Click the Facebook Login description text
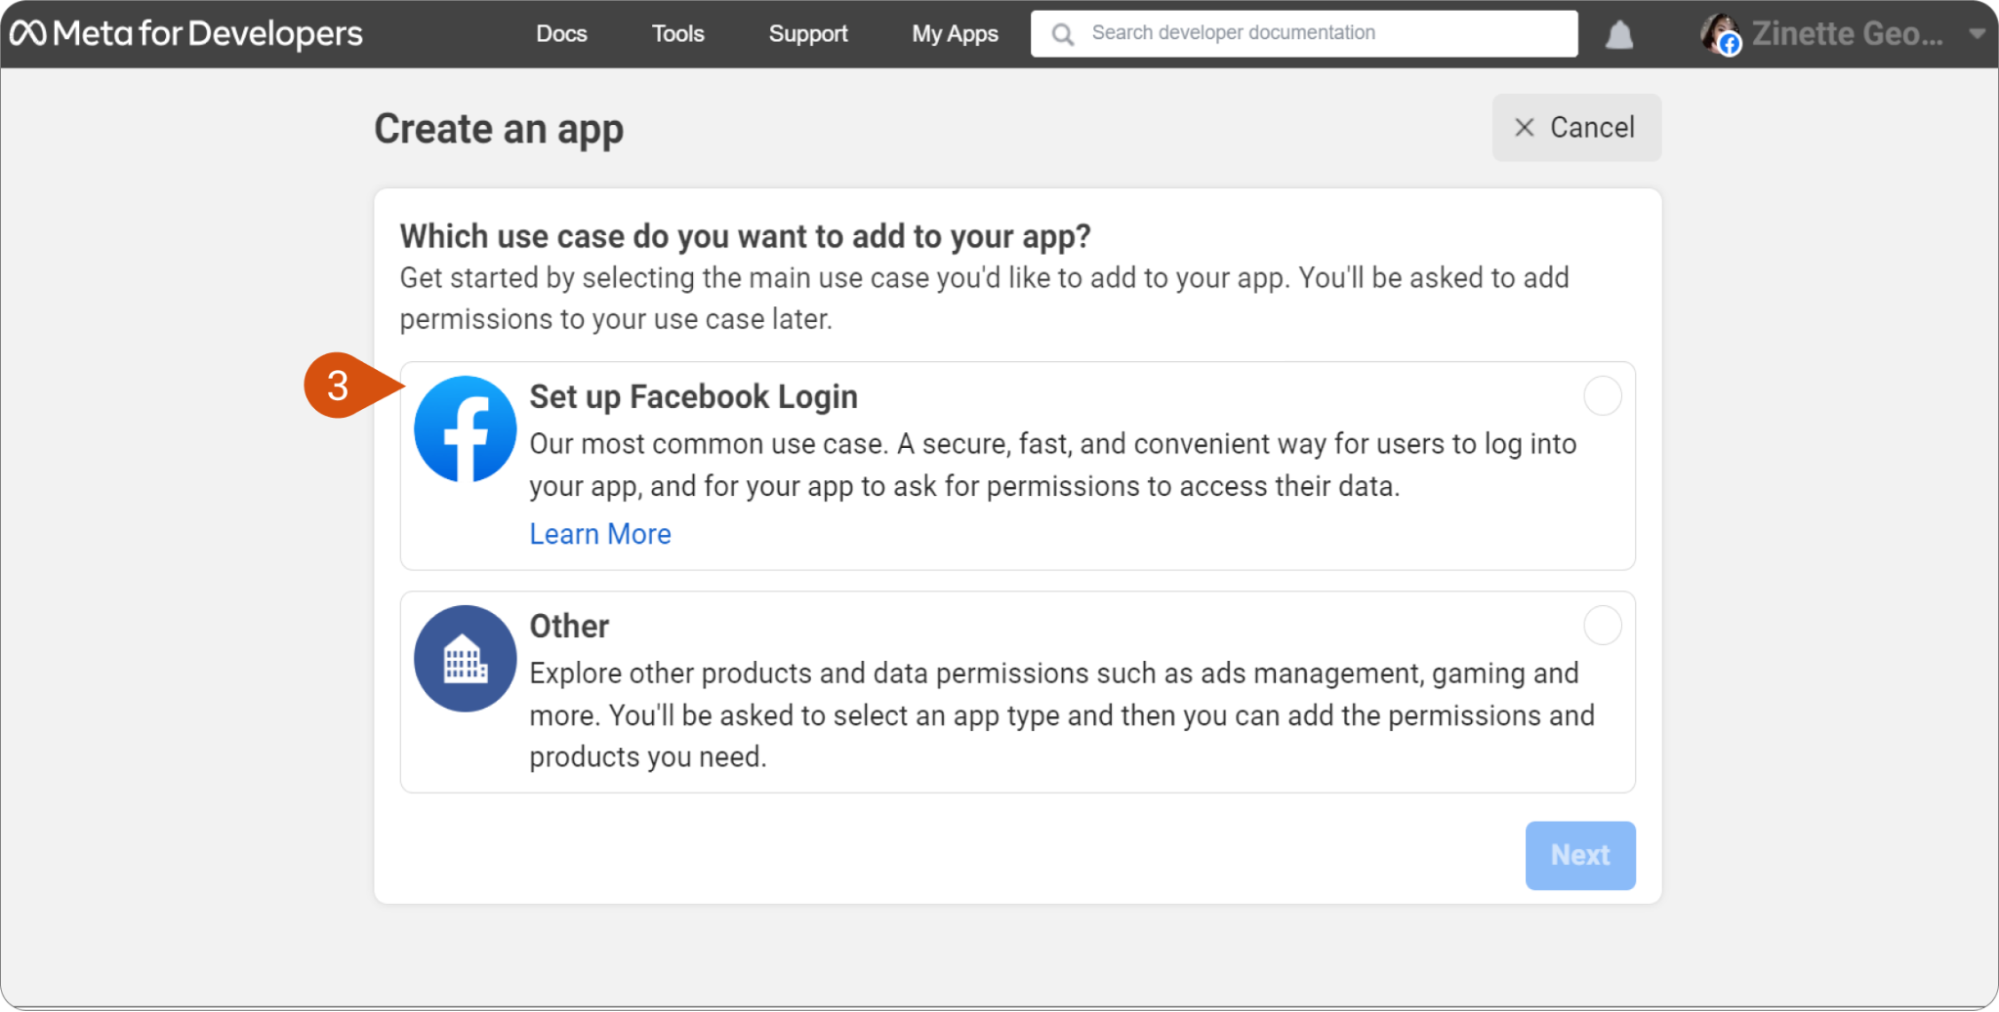 coord(1052,465)
